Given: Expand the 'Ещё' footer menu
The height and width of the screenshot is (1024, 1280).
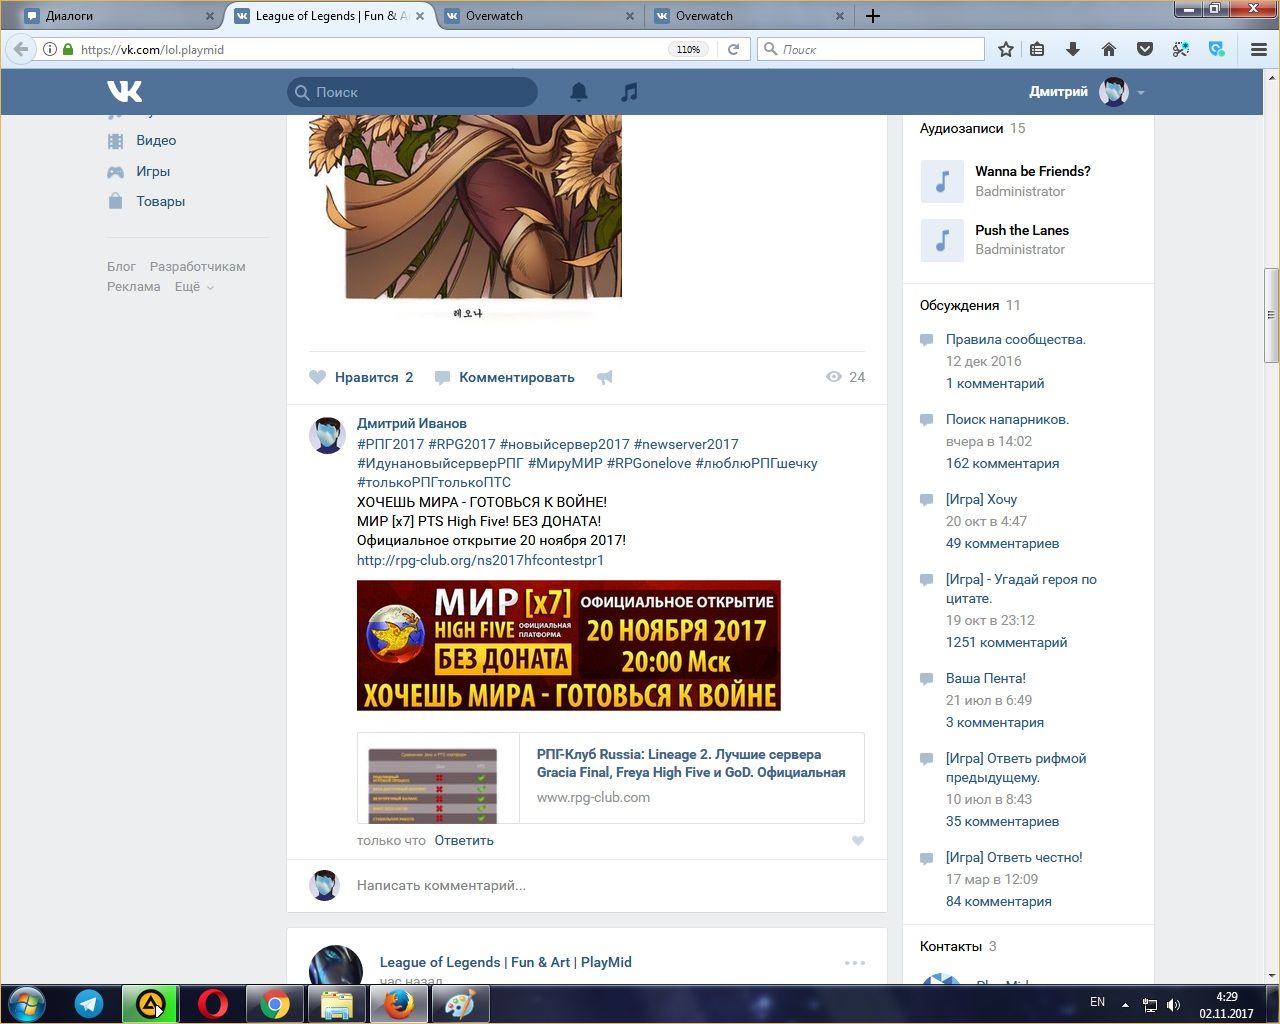Looking at the screenshot, I should [x=194, y=287].
